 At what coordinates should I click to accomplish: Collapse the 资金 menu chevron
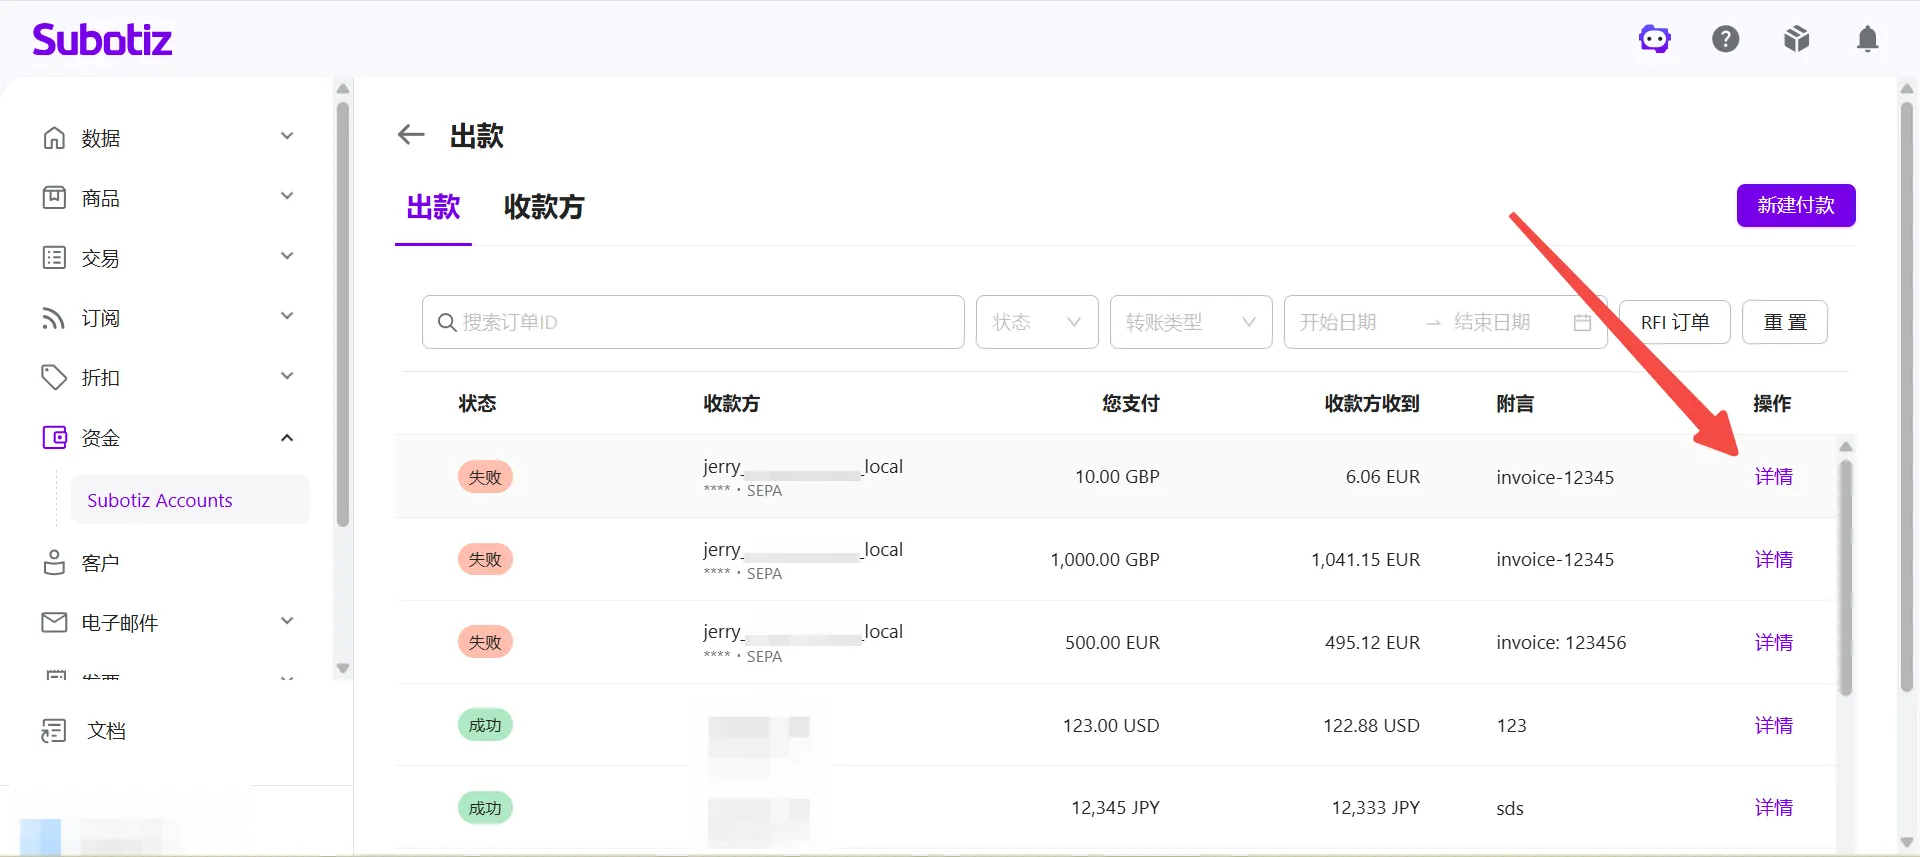(x=287, y=438)
